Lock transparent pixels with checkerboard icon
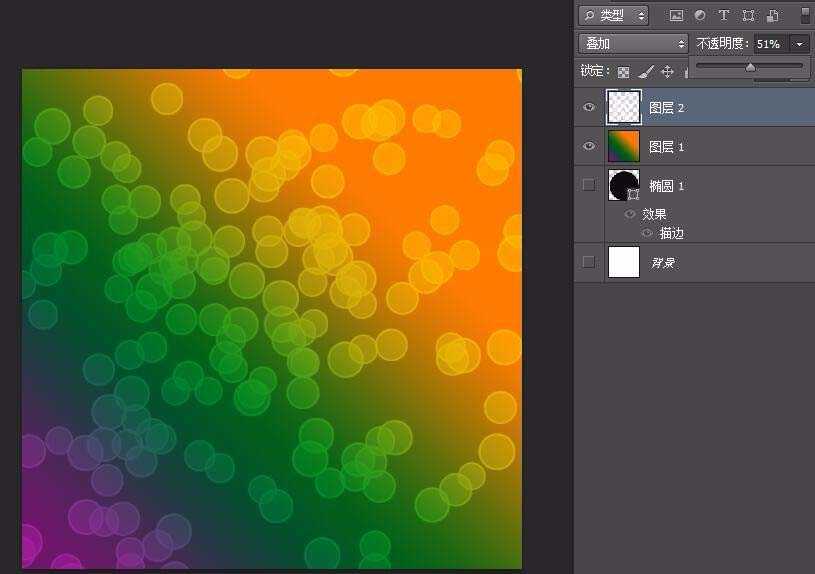Viewport: 815px width, 574px height. 623,72
